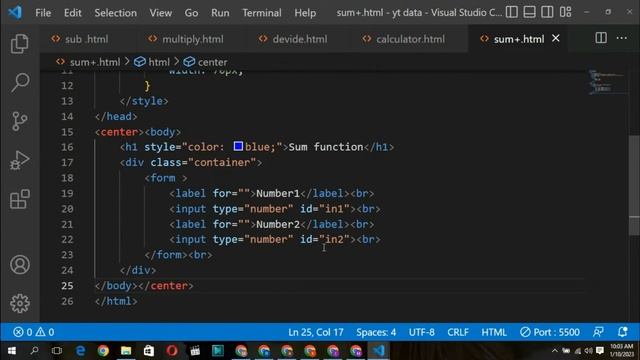Open the Go menu
The image size is (640, 360).
[191, 13]
